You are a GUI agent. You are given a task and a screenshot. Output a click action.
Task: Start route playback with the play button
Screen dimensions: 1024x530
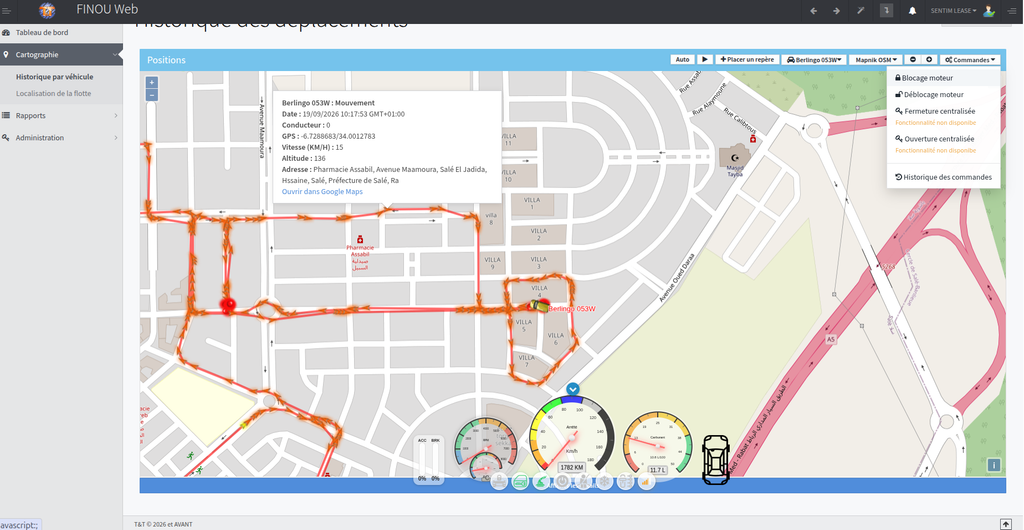click(705, 59)
